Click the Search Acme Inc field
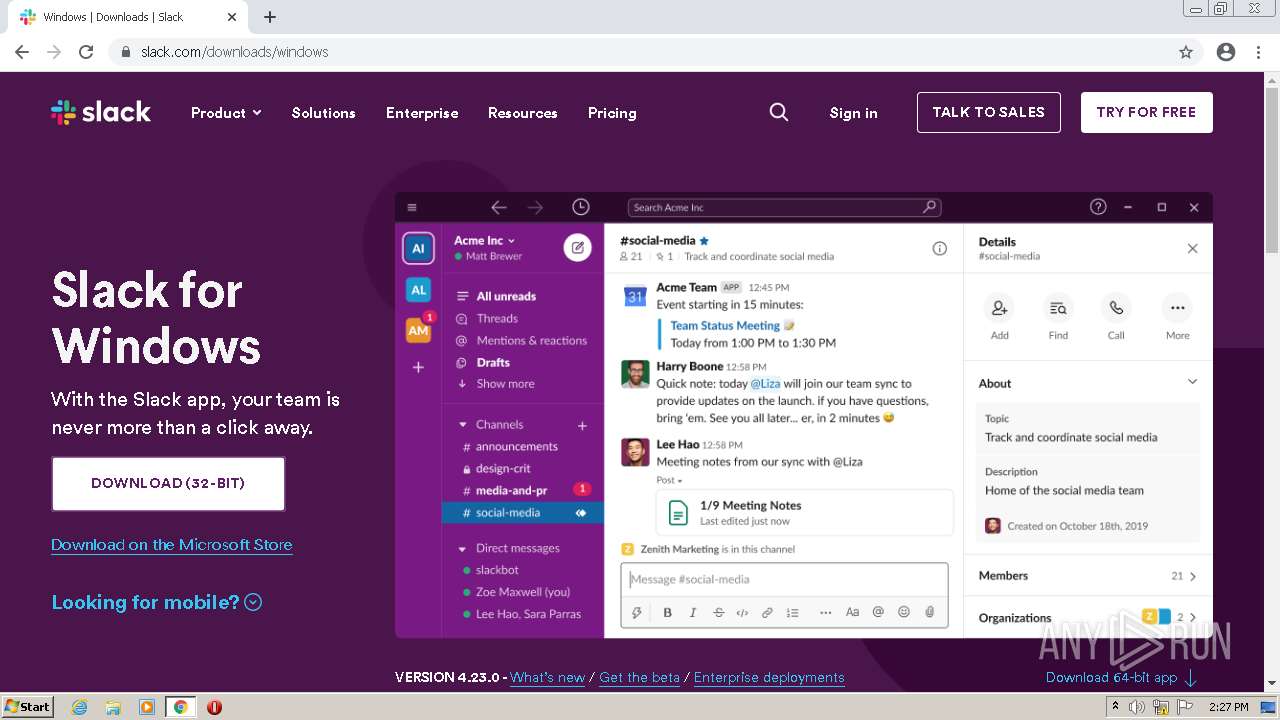 pyautogui.click(x=784, y=207)
